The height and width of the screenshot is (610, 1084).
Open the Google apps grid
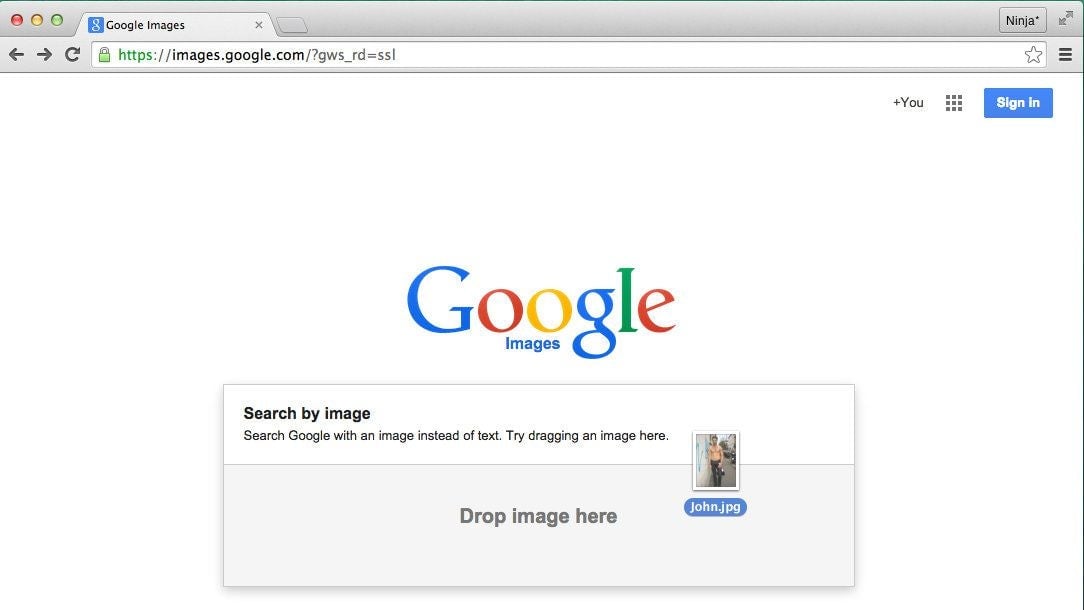(954, 103)
